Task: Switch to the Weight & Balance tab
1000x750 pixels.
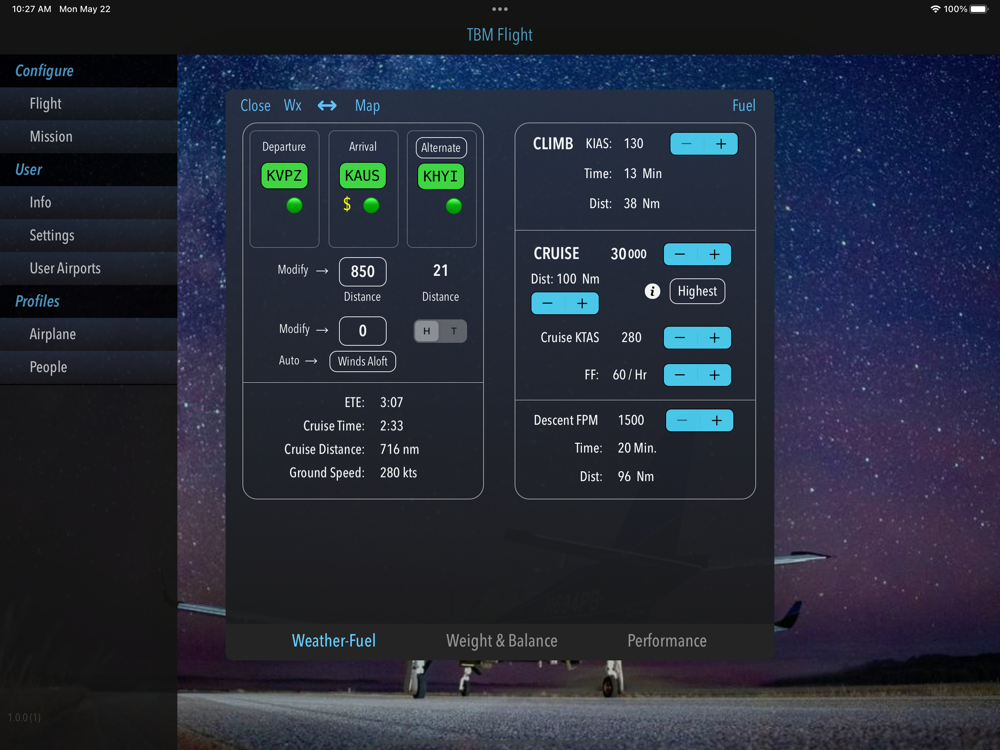Action: click(x=502, y=641)
